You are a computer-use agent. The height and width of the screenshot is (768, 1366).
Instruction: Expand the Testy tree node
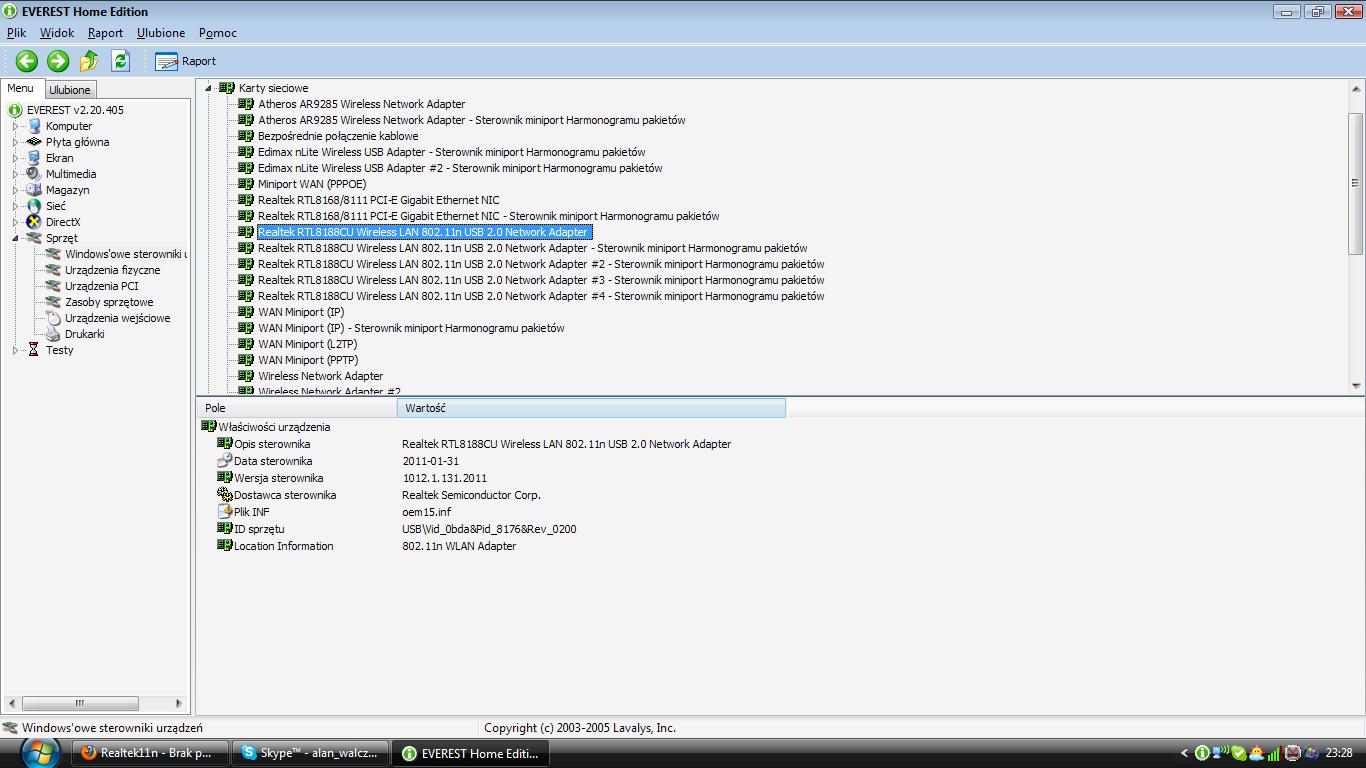pos(15,350)
